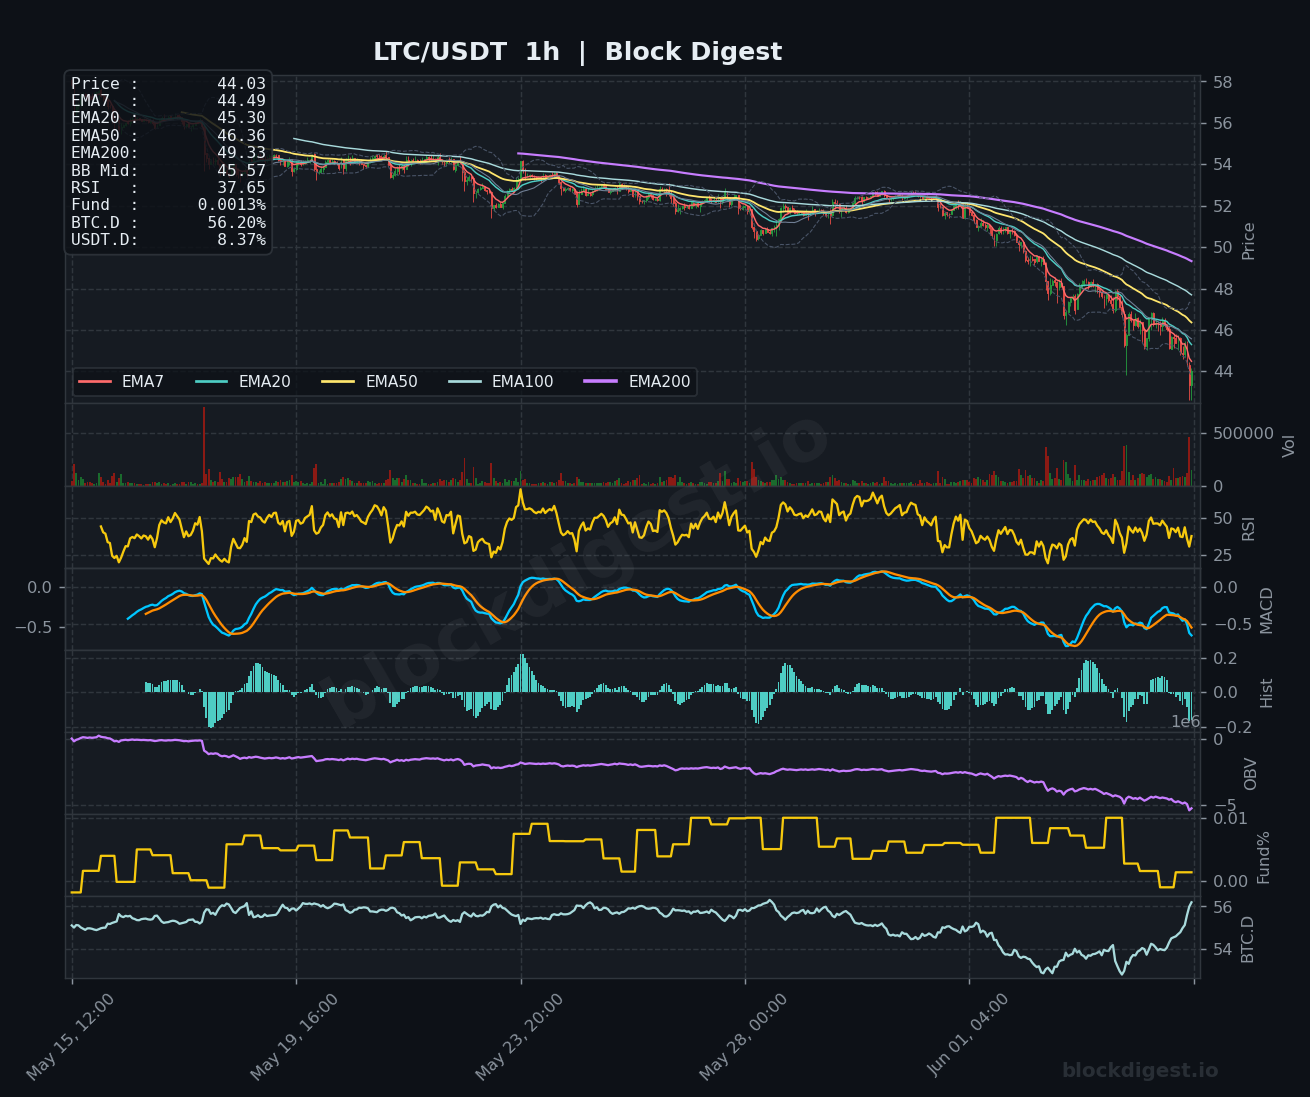Click the yellow EMA50 legend line swatch
The image size is (1310, 1097).
tap(339, 382)
